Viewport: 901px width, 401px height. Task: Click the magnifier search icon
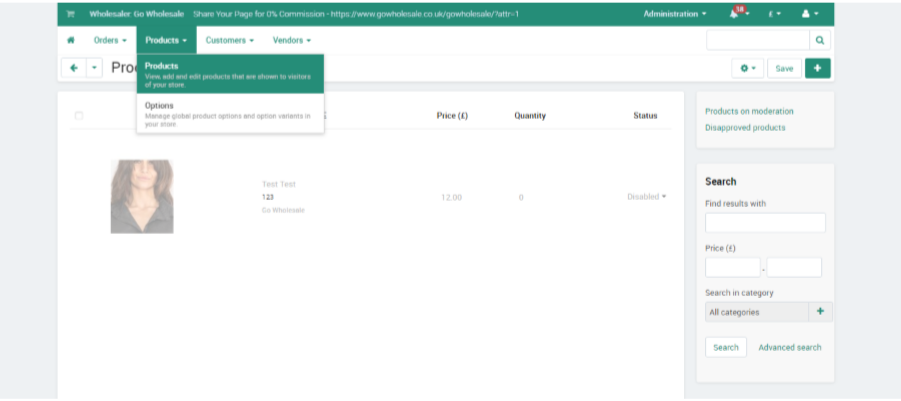point(819,40)
